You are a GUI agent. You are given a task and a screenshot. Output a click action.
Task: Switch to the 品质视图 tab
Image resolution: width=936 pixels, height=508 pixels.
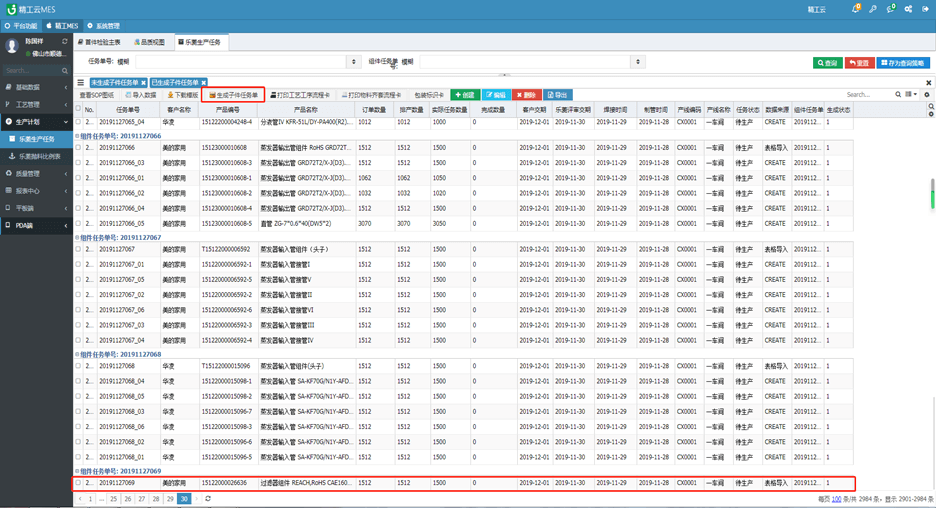point(150,42)
